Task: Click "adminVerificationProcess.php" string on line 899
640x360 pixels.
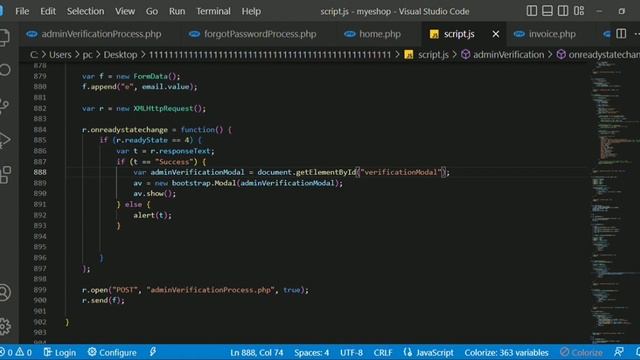Action: coord(211,290)
